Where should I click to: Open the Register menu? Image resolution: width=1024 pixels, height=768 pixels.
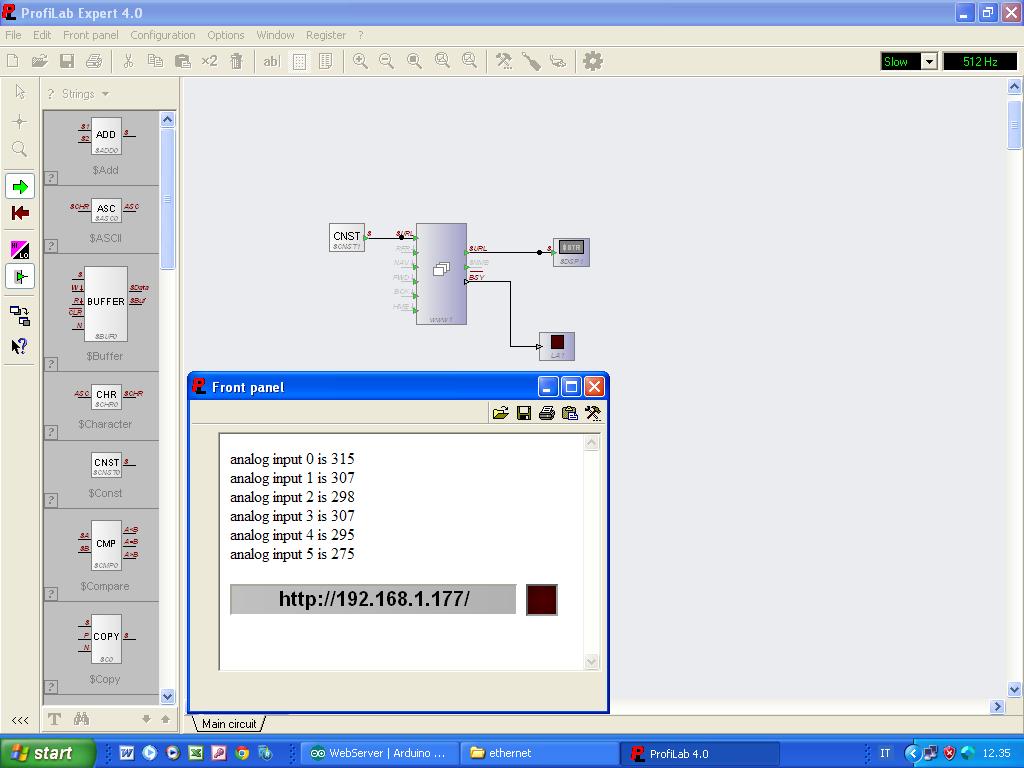[326, 35]
